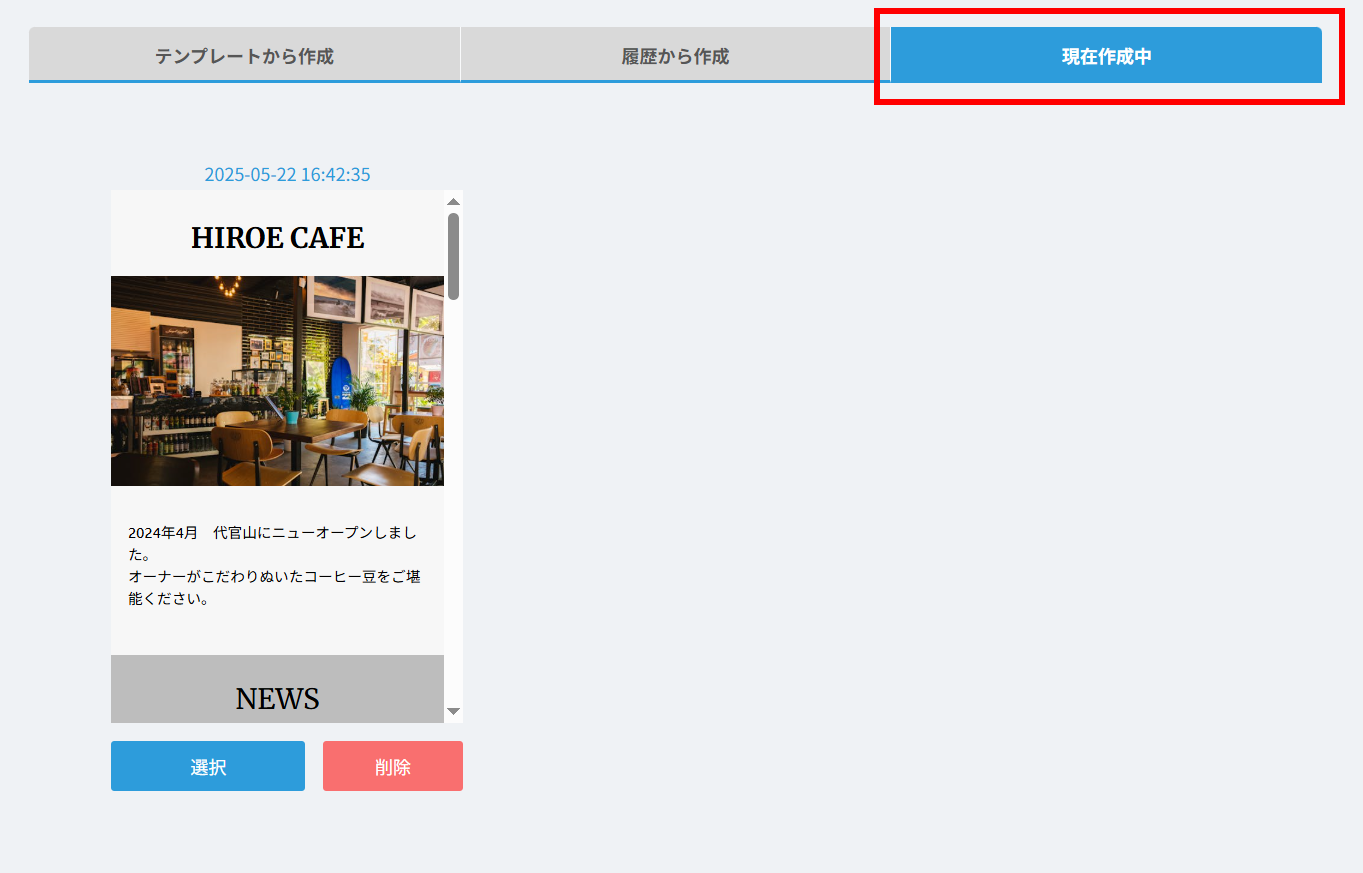Select the 現在作成中 tab
This screenshot has width=1363, height=873.
[x=1106, y=55]
